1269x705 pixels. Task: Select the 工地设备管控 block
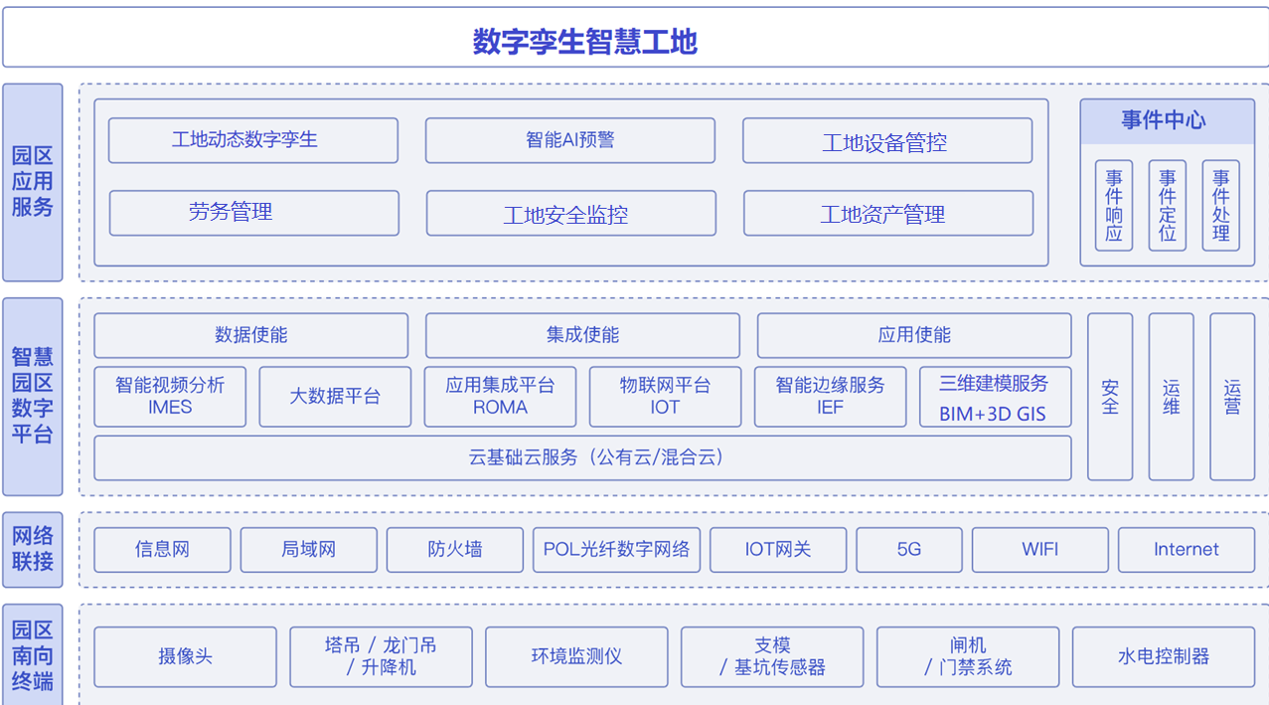[x=888, y=140]
